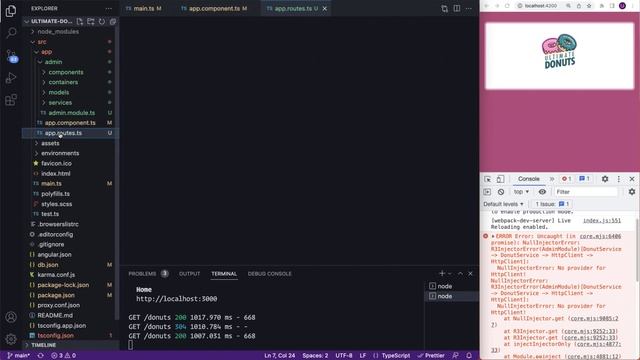
Task: Close the terminal panel
Action: point(470,273)
